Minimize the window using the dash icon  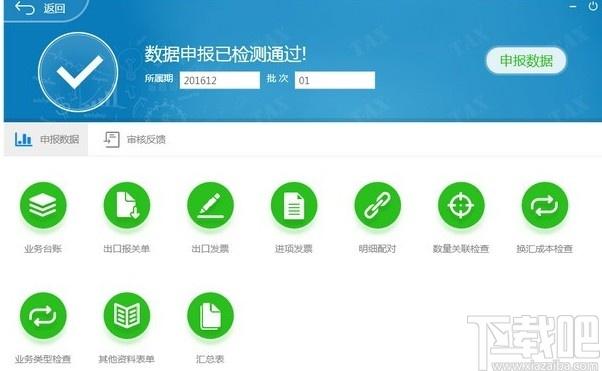573,7
